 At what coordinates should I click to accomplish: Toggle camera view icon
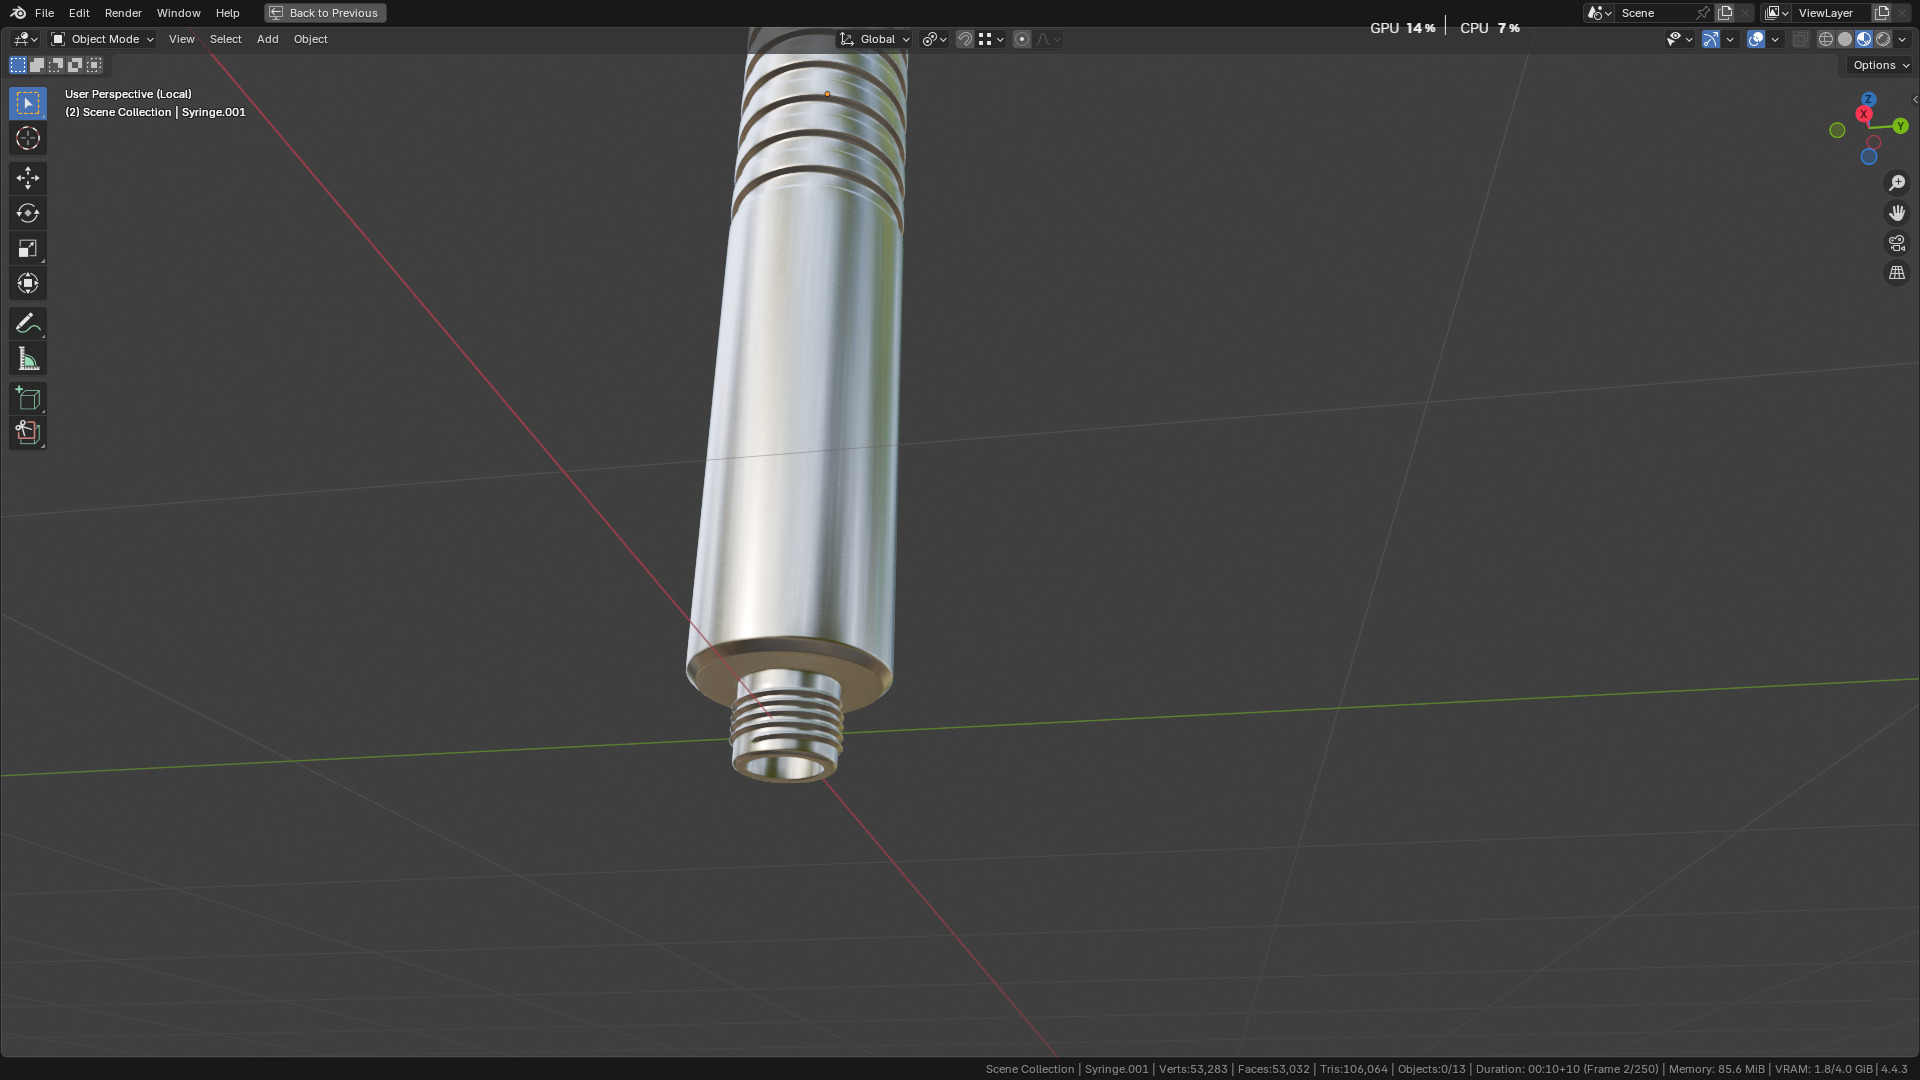click(x=1897, y=243)
